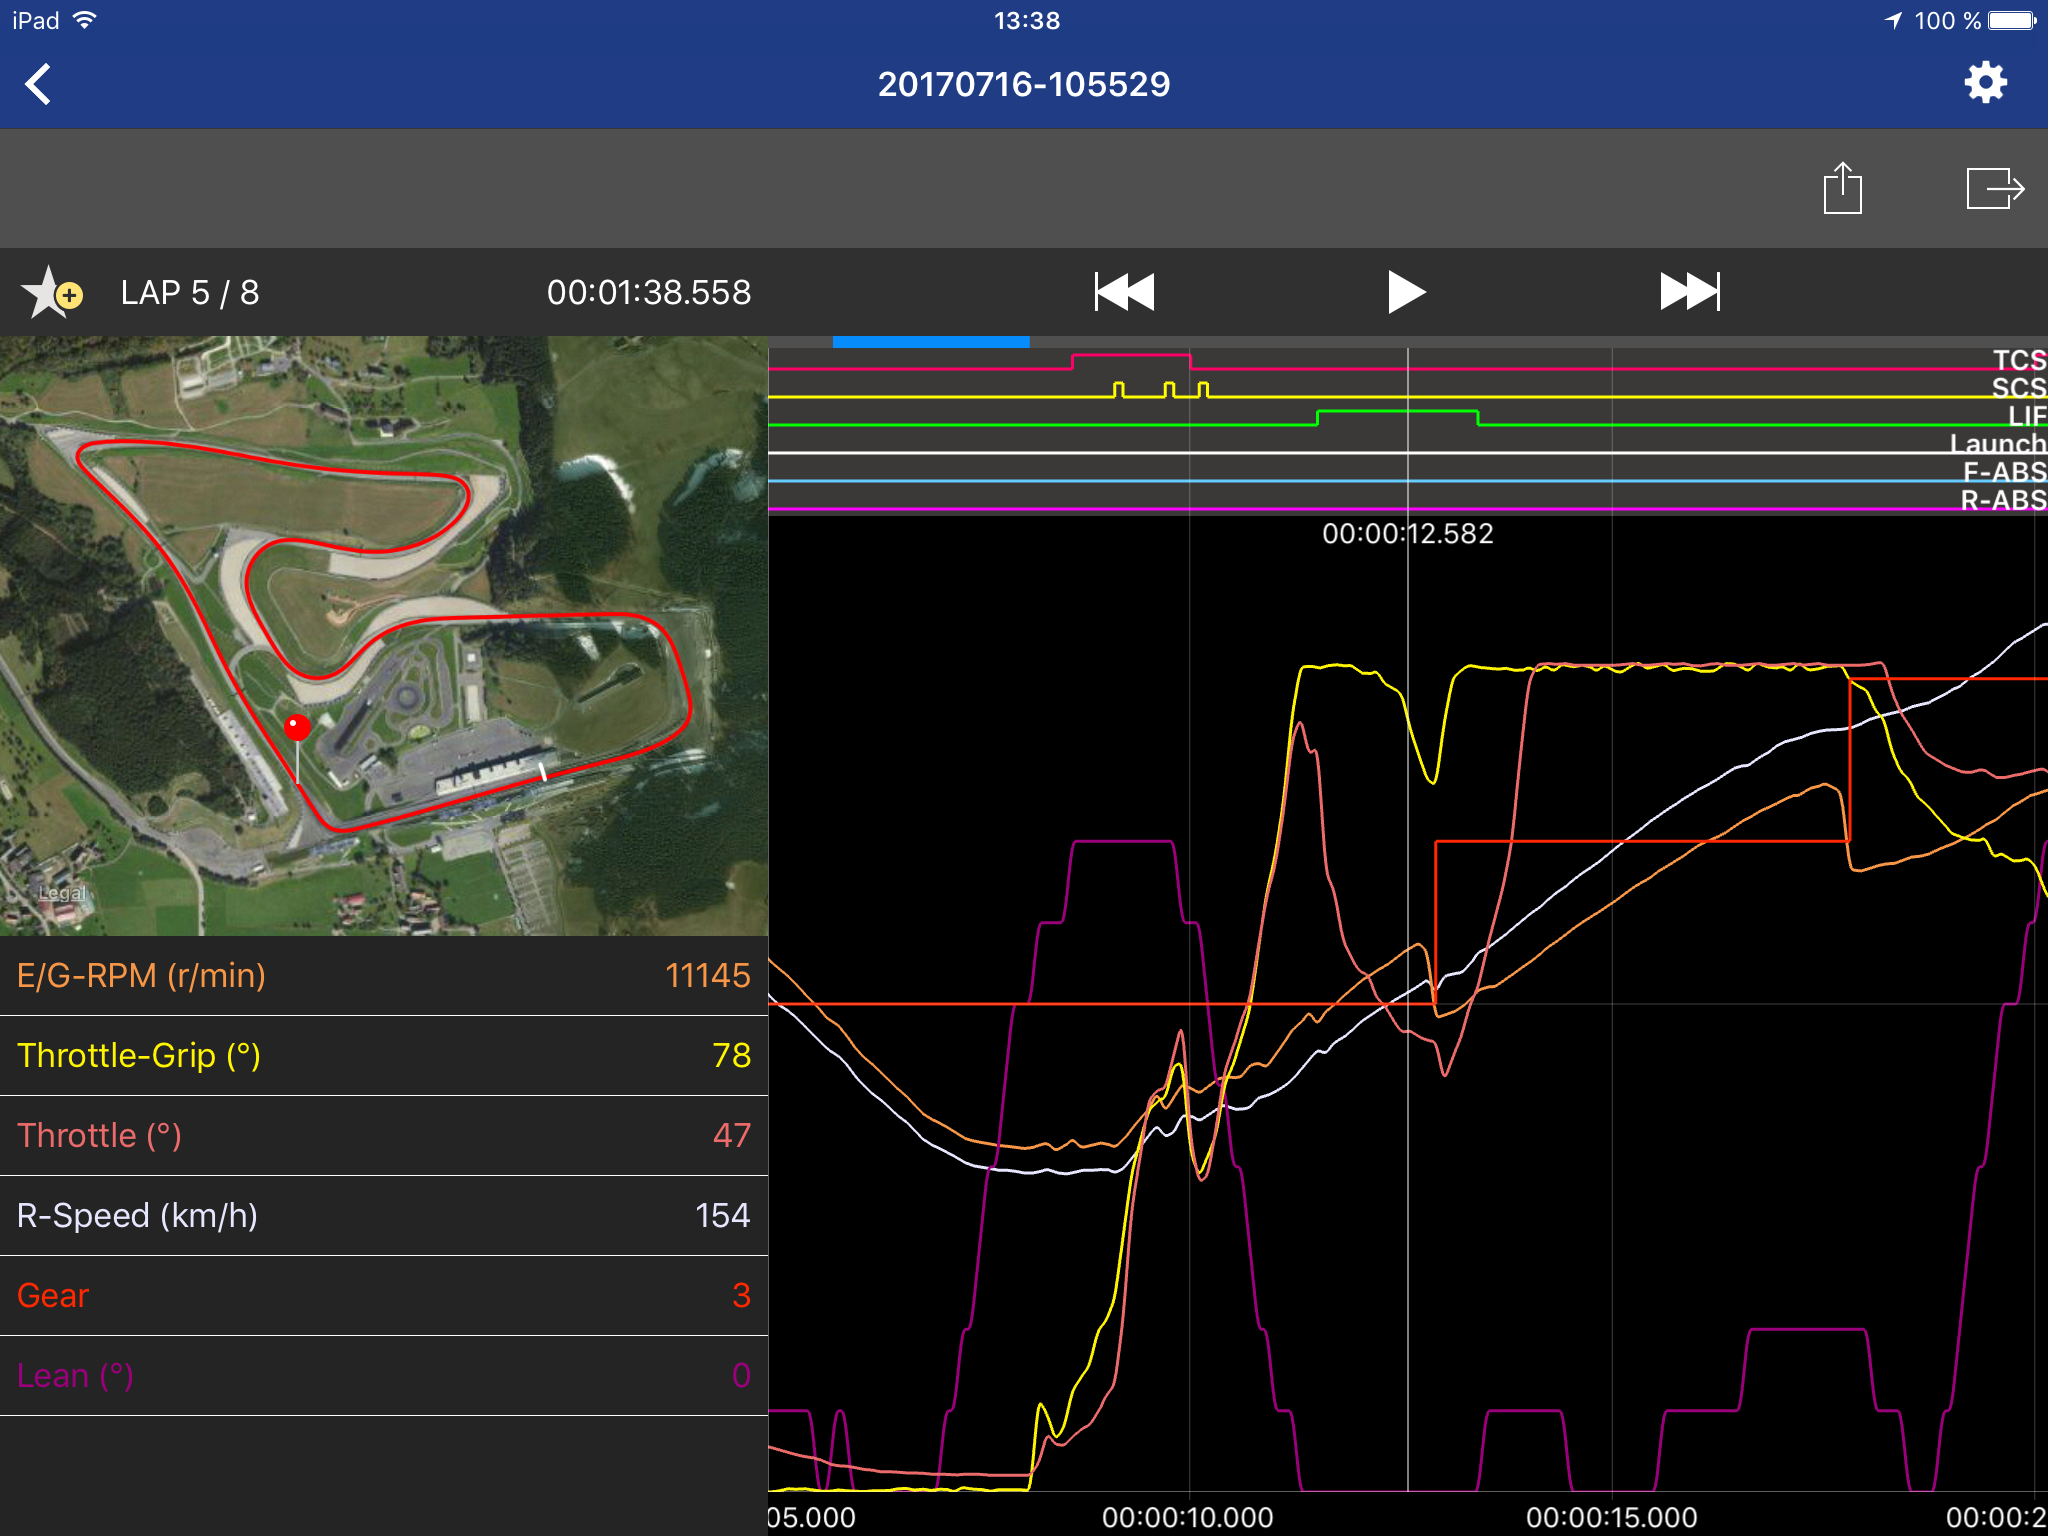Viewport: 2048px width, 1536px height.
Task: Toggle the E/G-RPM data channel
Action: pos(384,975)
